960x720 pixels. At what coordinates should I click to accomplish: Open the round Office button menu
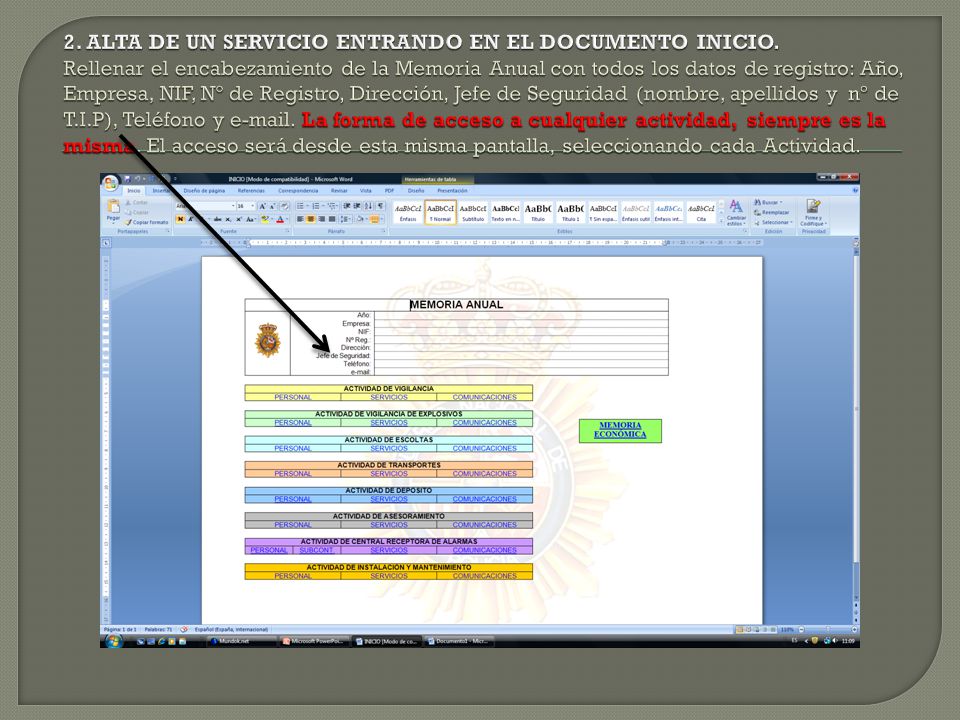click(110, 183)
